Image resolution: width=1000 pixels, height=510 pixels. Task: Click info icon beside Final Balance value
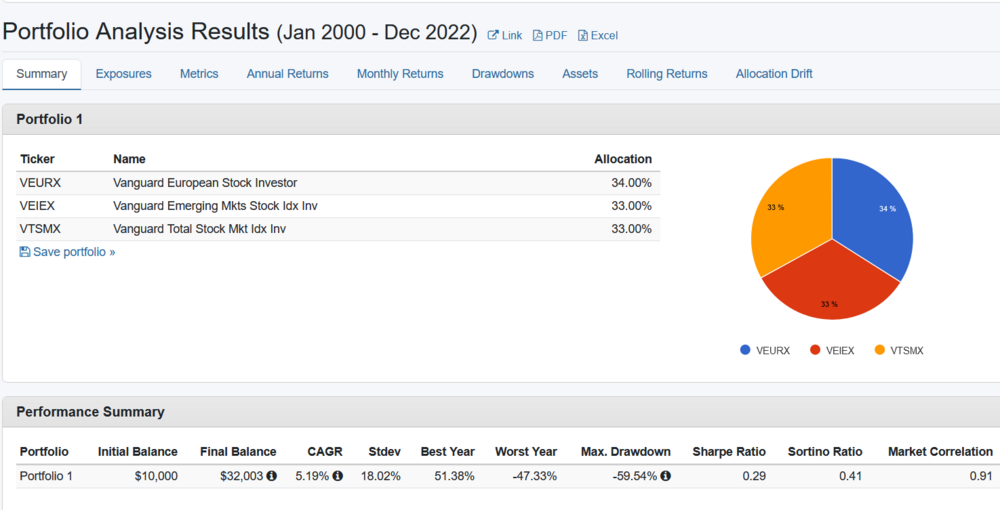point(272,476)
